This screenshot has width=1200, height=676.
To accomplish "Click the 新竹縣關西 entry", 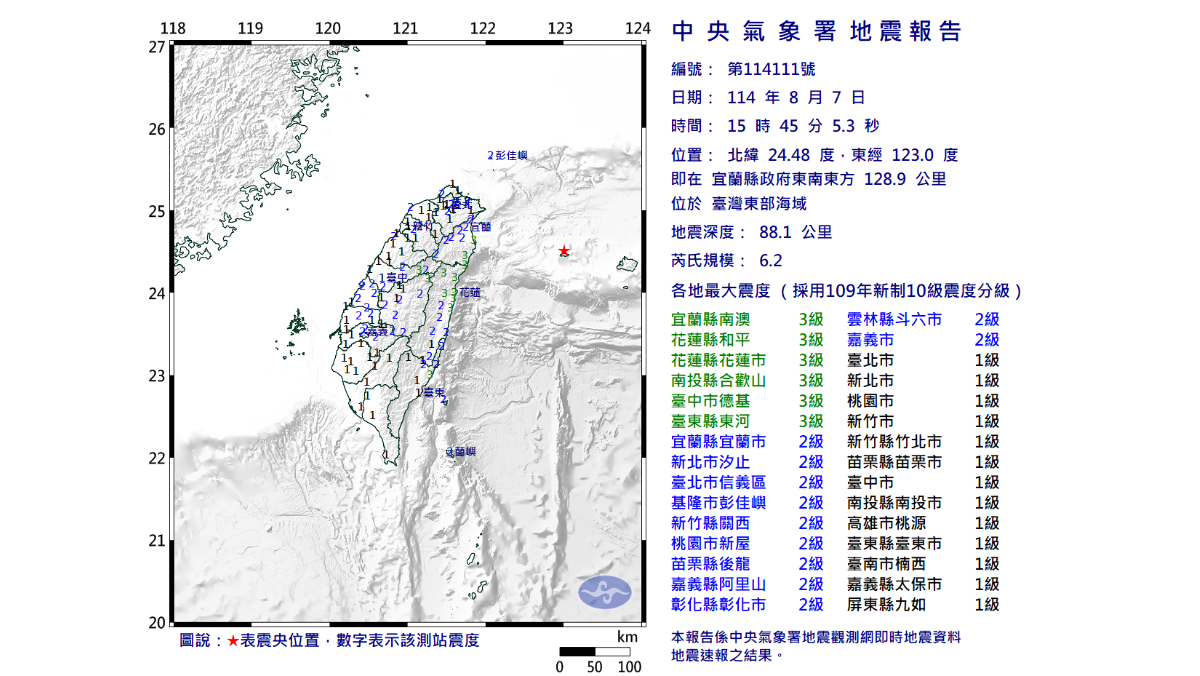I will 710,523.
